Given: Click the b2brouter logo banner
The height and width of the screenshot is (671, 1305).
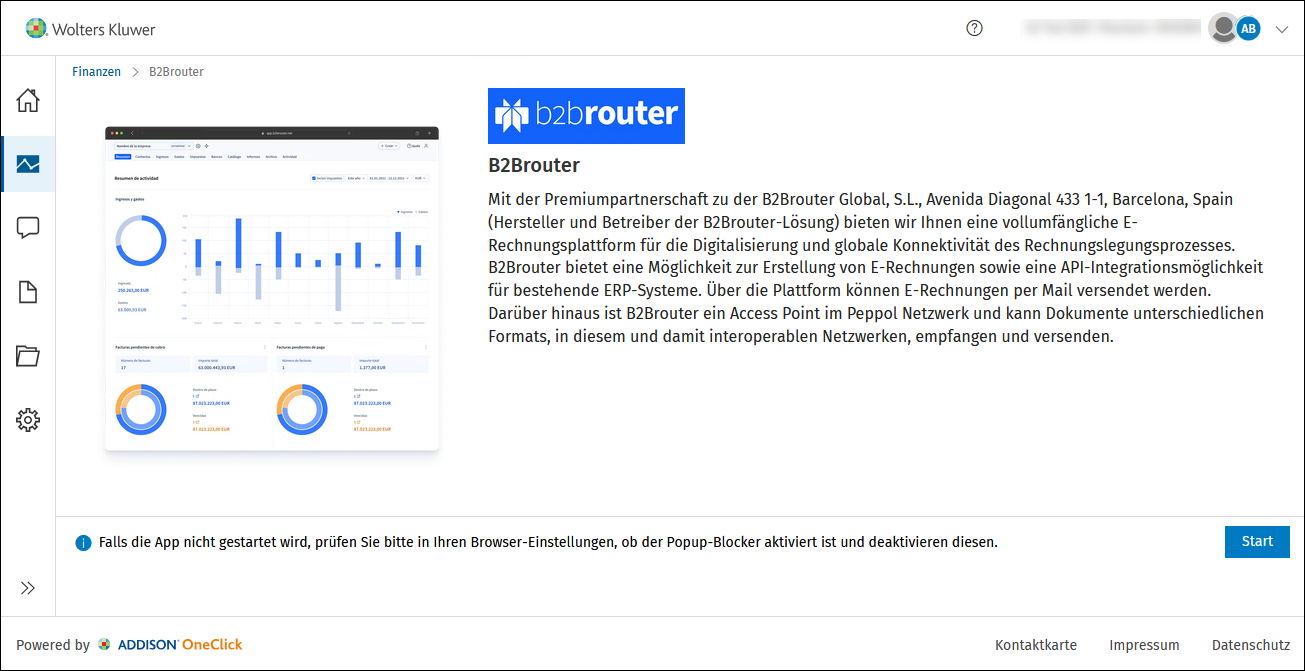Looking at the screenshot, I should (x=586, y=116).
